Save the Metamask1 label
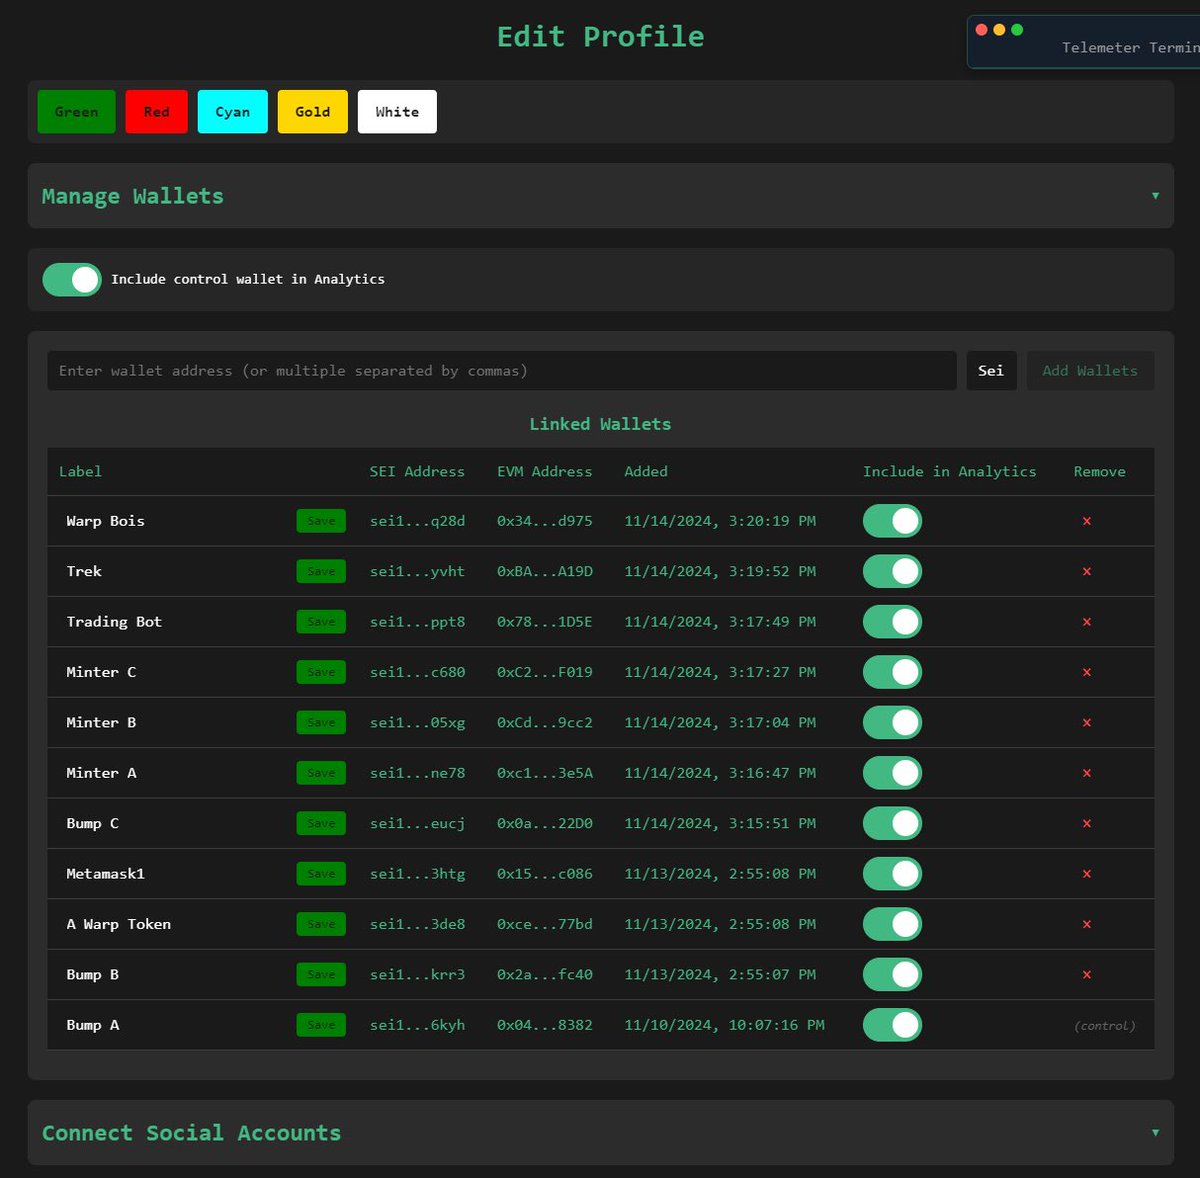1200x1178 pixels. (321, 874)
